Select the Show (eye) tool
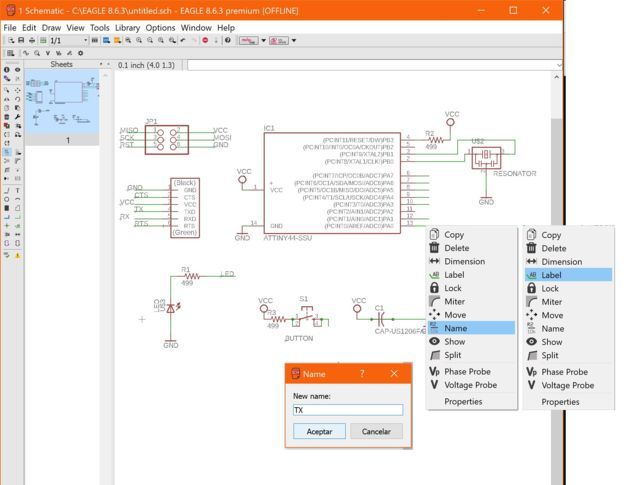The height and width of the screenshot is (485, 640). [x=18, y=70]
